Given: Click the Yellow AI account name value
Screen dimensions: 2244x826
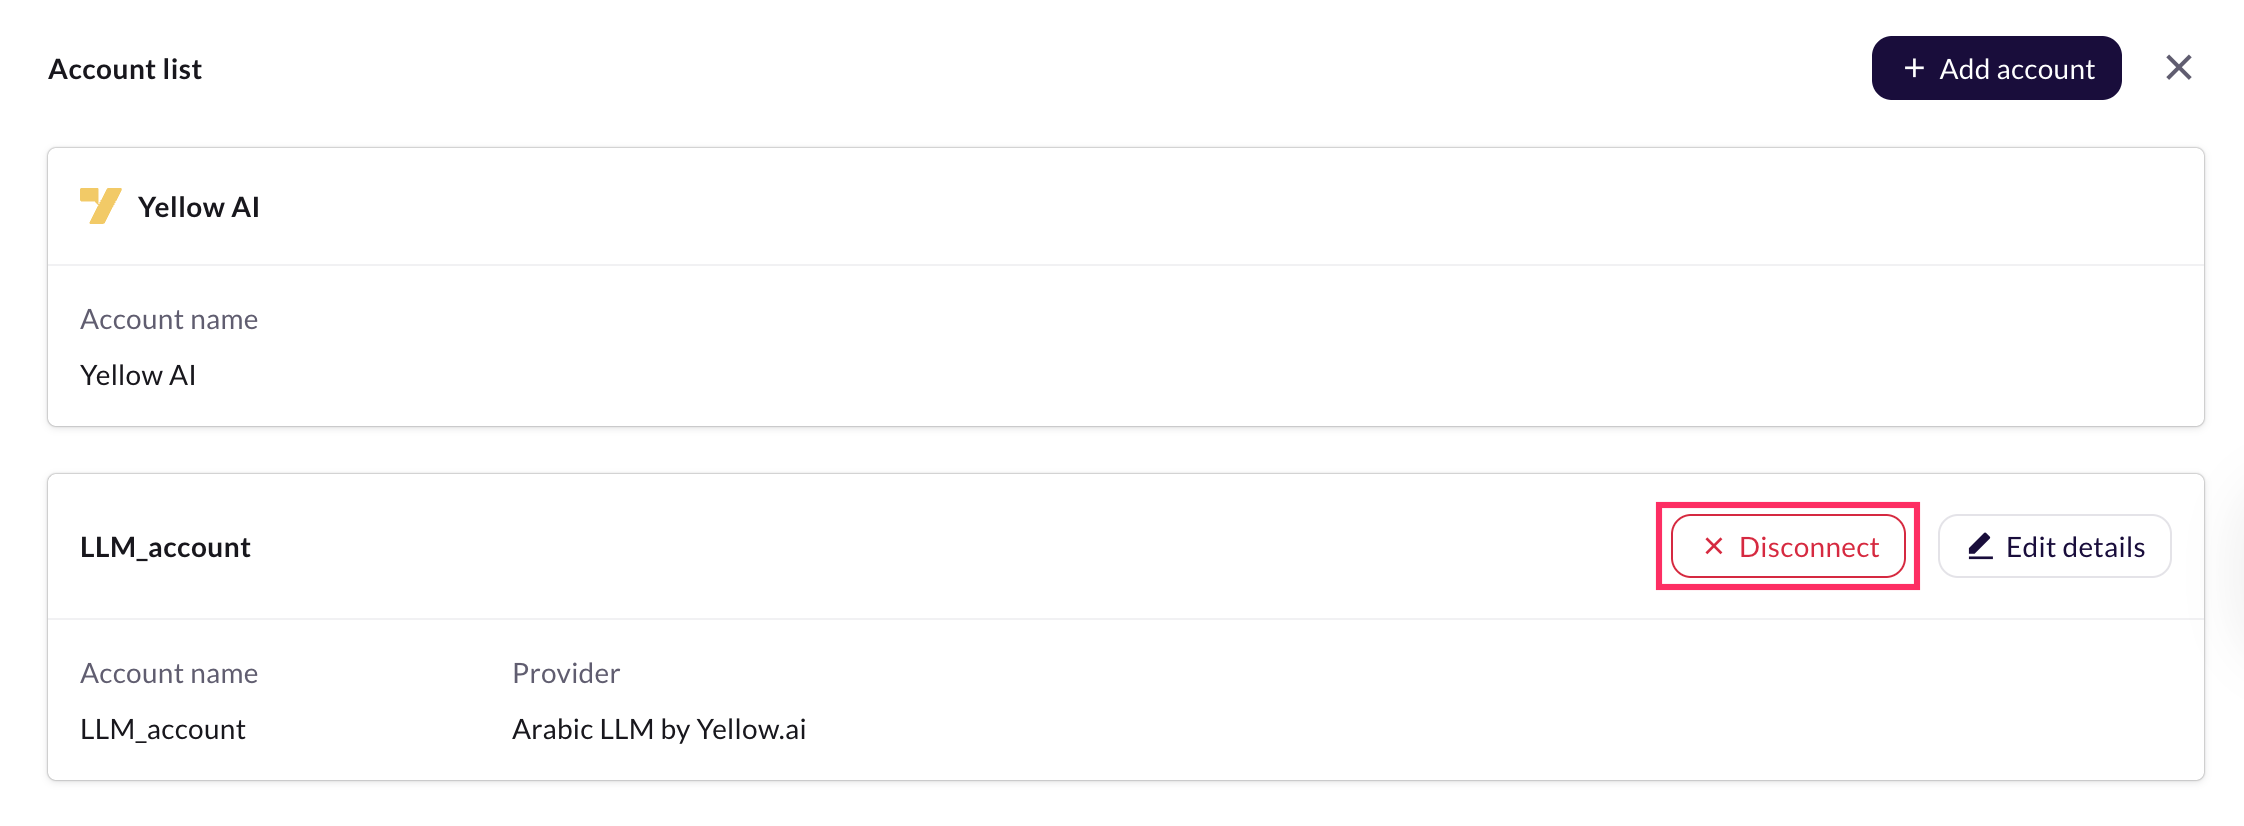Looking at the screenshot, I should pos(138,375).
